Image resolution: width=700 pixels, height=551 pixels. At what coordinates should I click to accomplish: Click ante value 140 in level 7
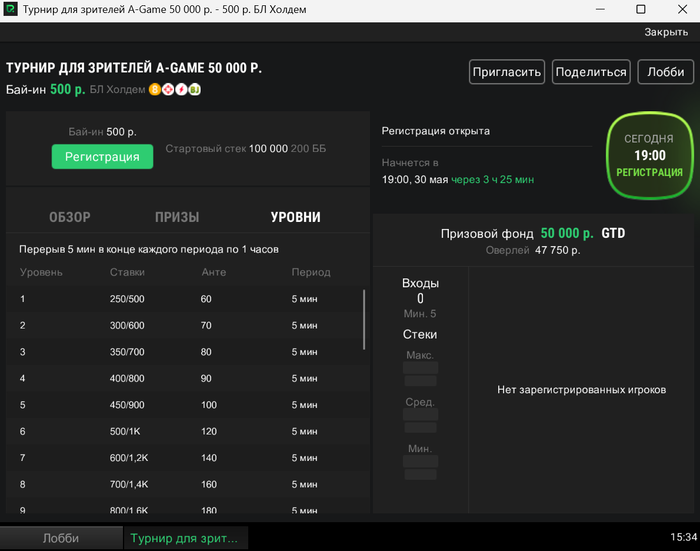208,458
